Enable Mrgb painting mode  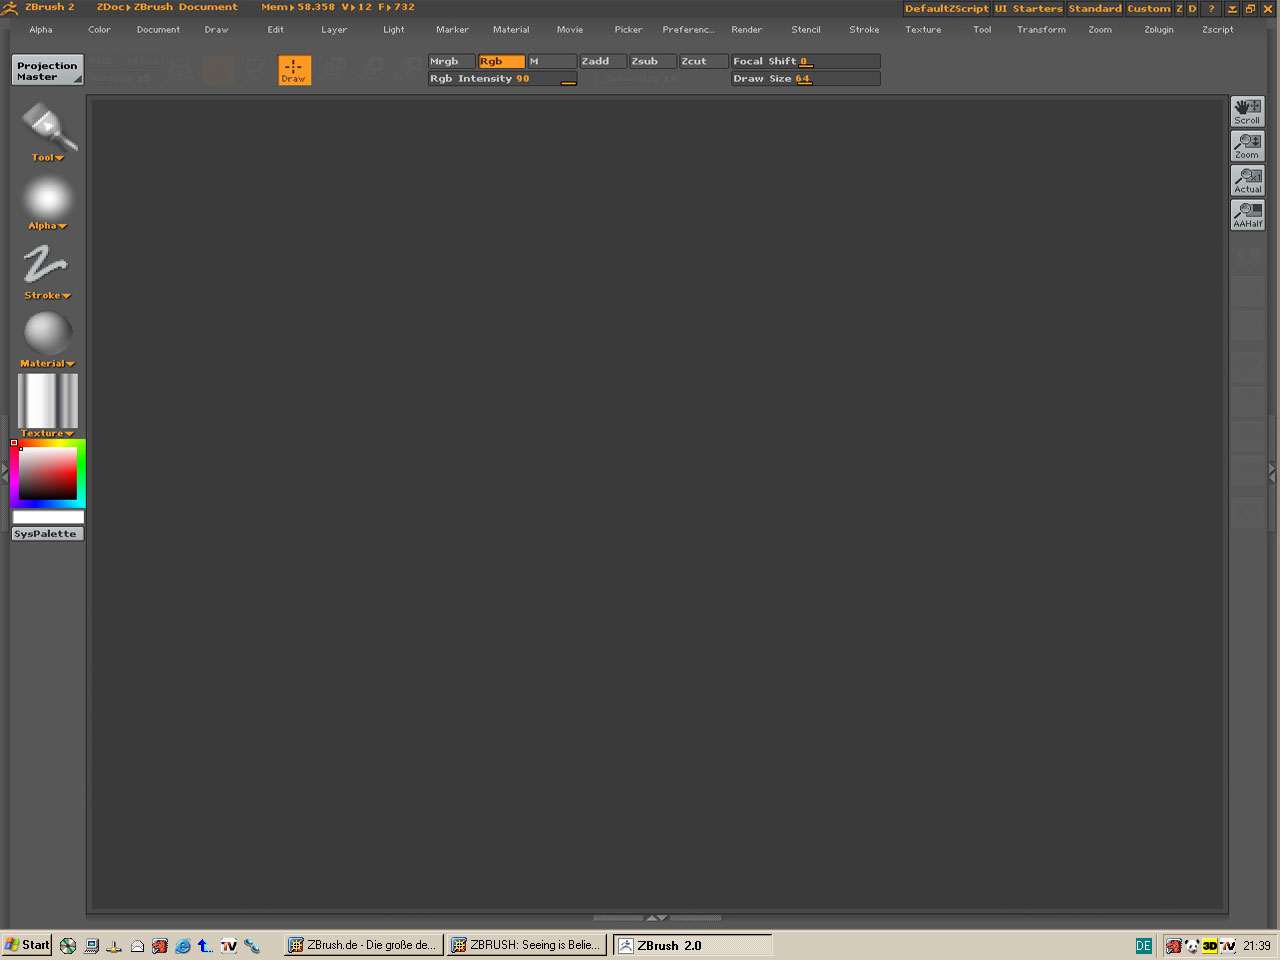click(x=451, y=61)
